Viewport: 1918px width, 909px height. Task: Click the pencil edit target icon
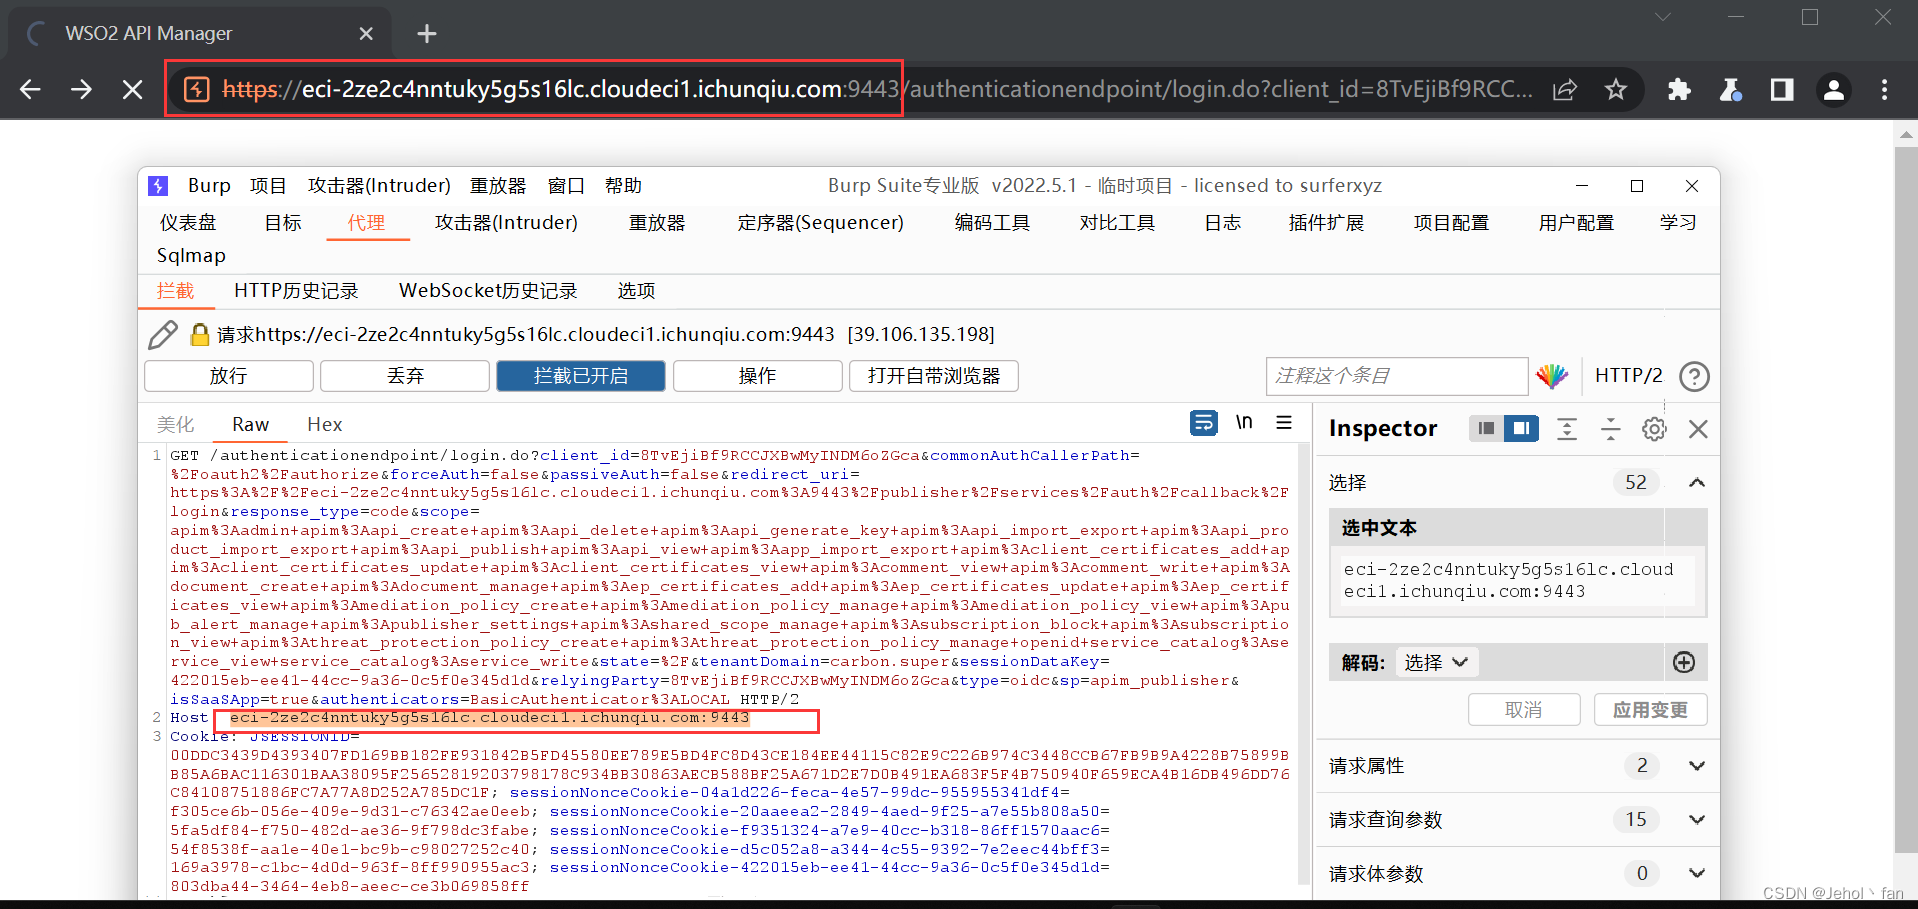[x=162, y=335]
